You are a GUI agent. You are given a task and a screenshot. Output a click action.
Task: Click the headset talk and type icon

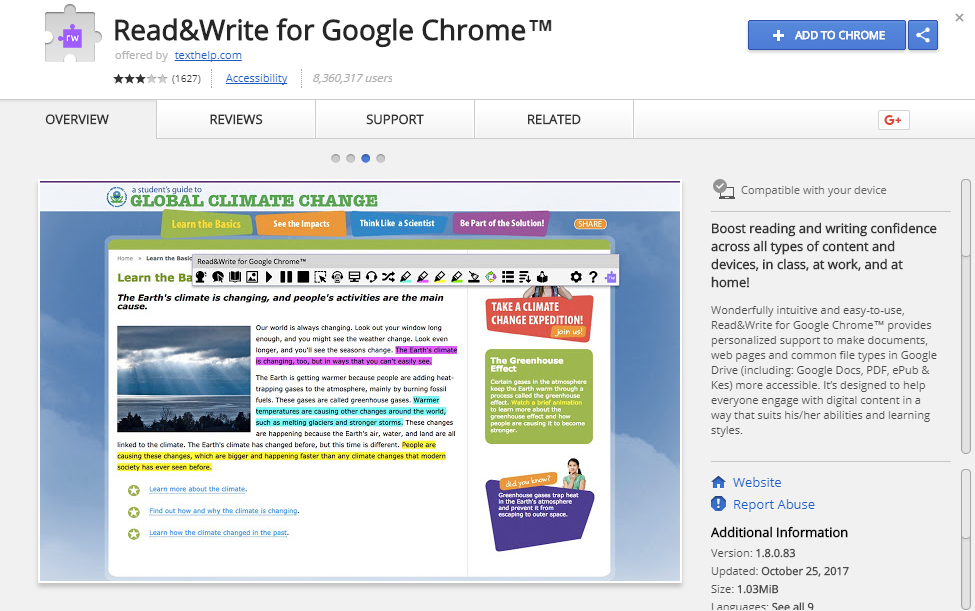(x=371, y=277)
